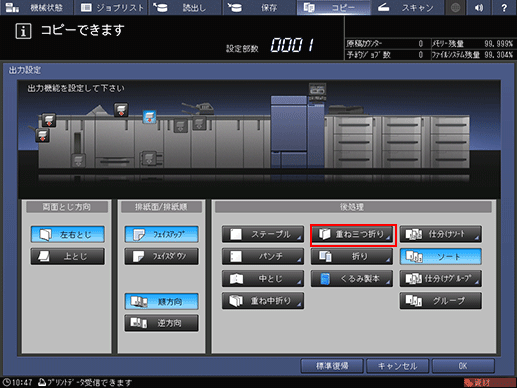This screenshot has width=517, height=388.
Task: Enable ソート output mode
Action: (441, 256)
